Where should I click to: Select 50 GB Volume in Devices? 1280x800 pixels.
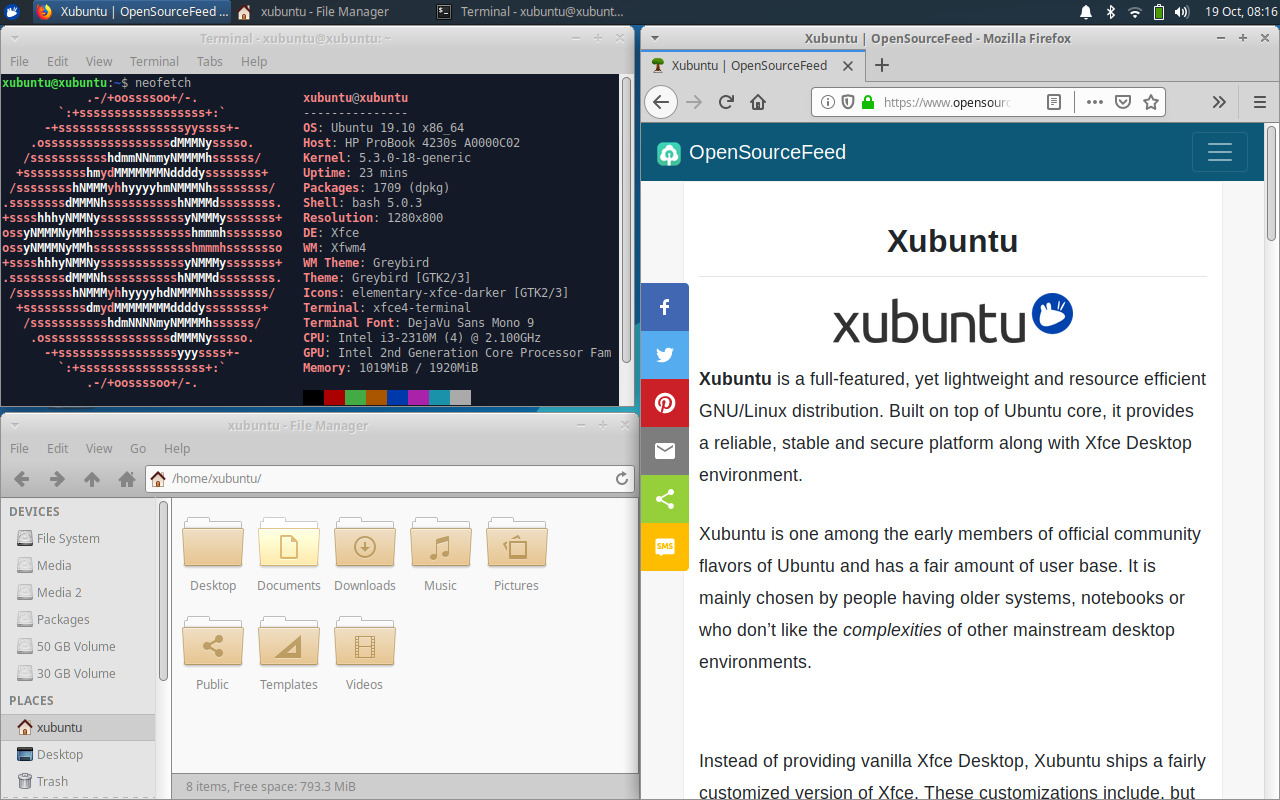tap(76, 646)
